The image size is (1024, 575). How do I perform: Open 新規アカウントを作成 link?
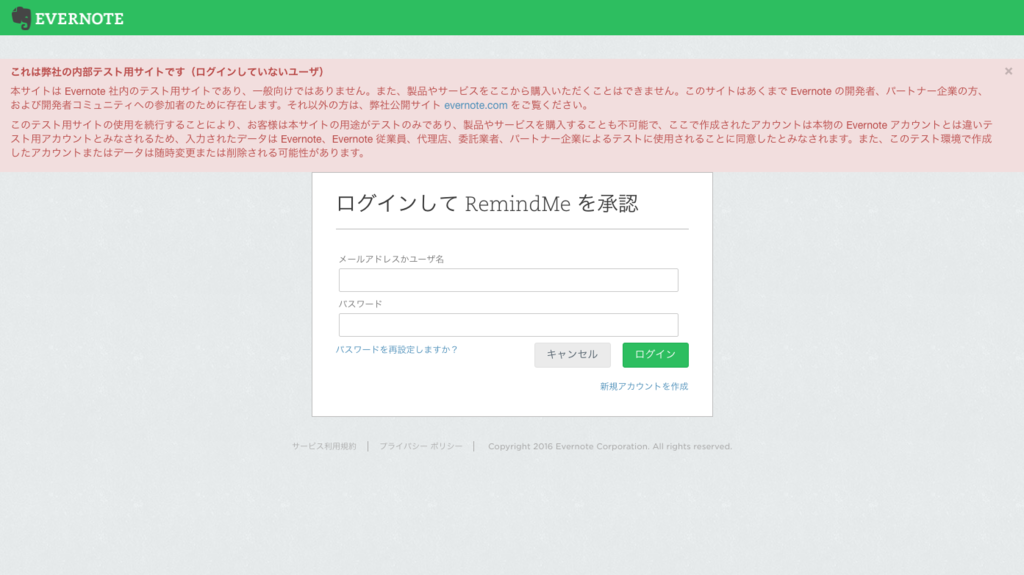tap(644, 386)
